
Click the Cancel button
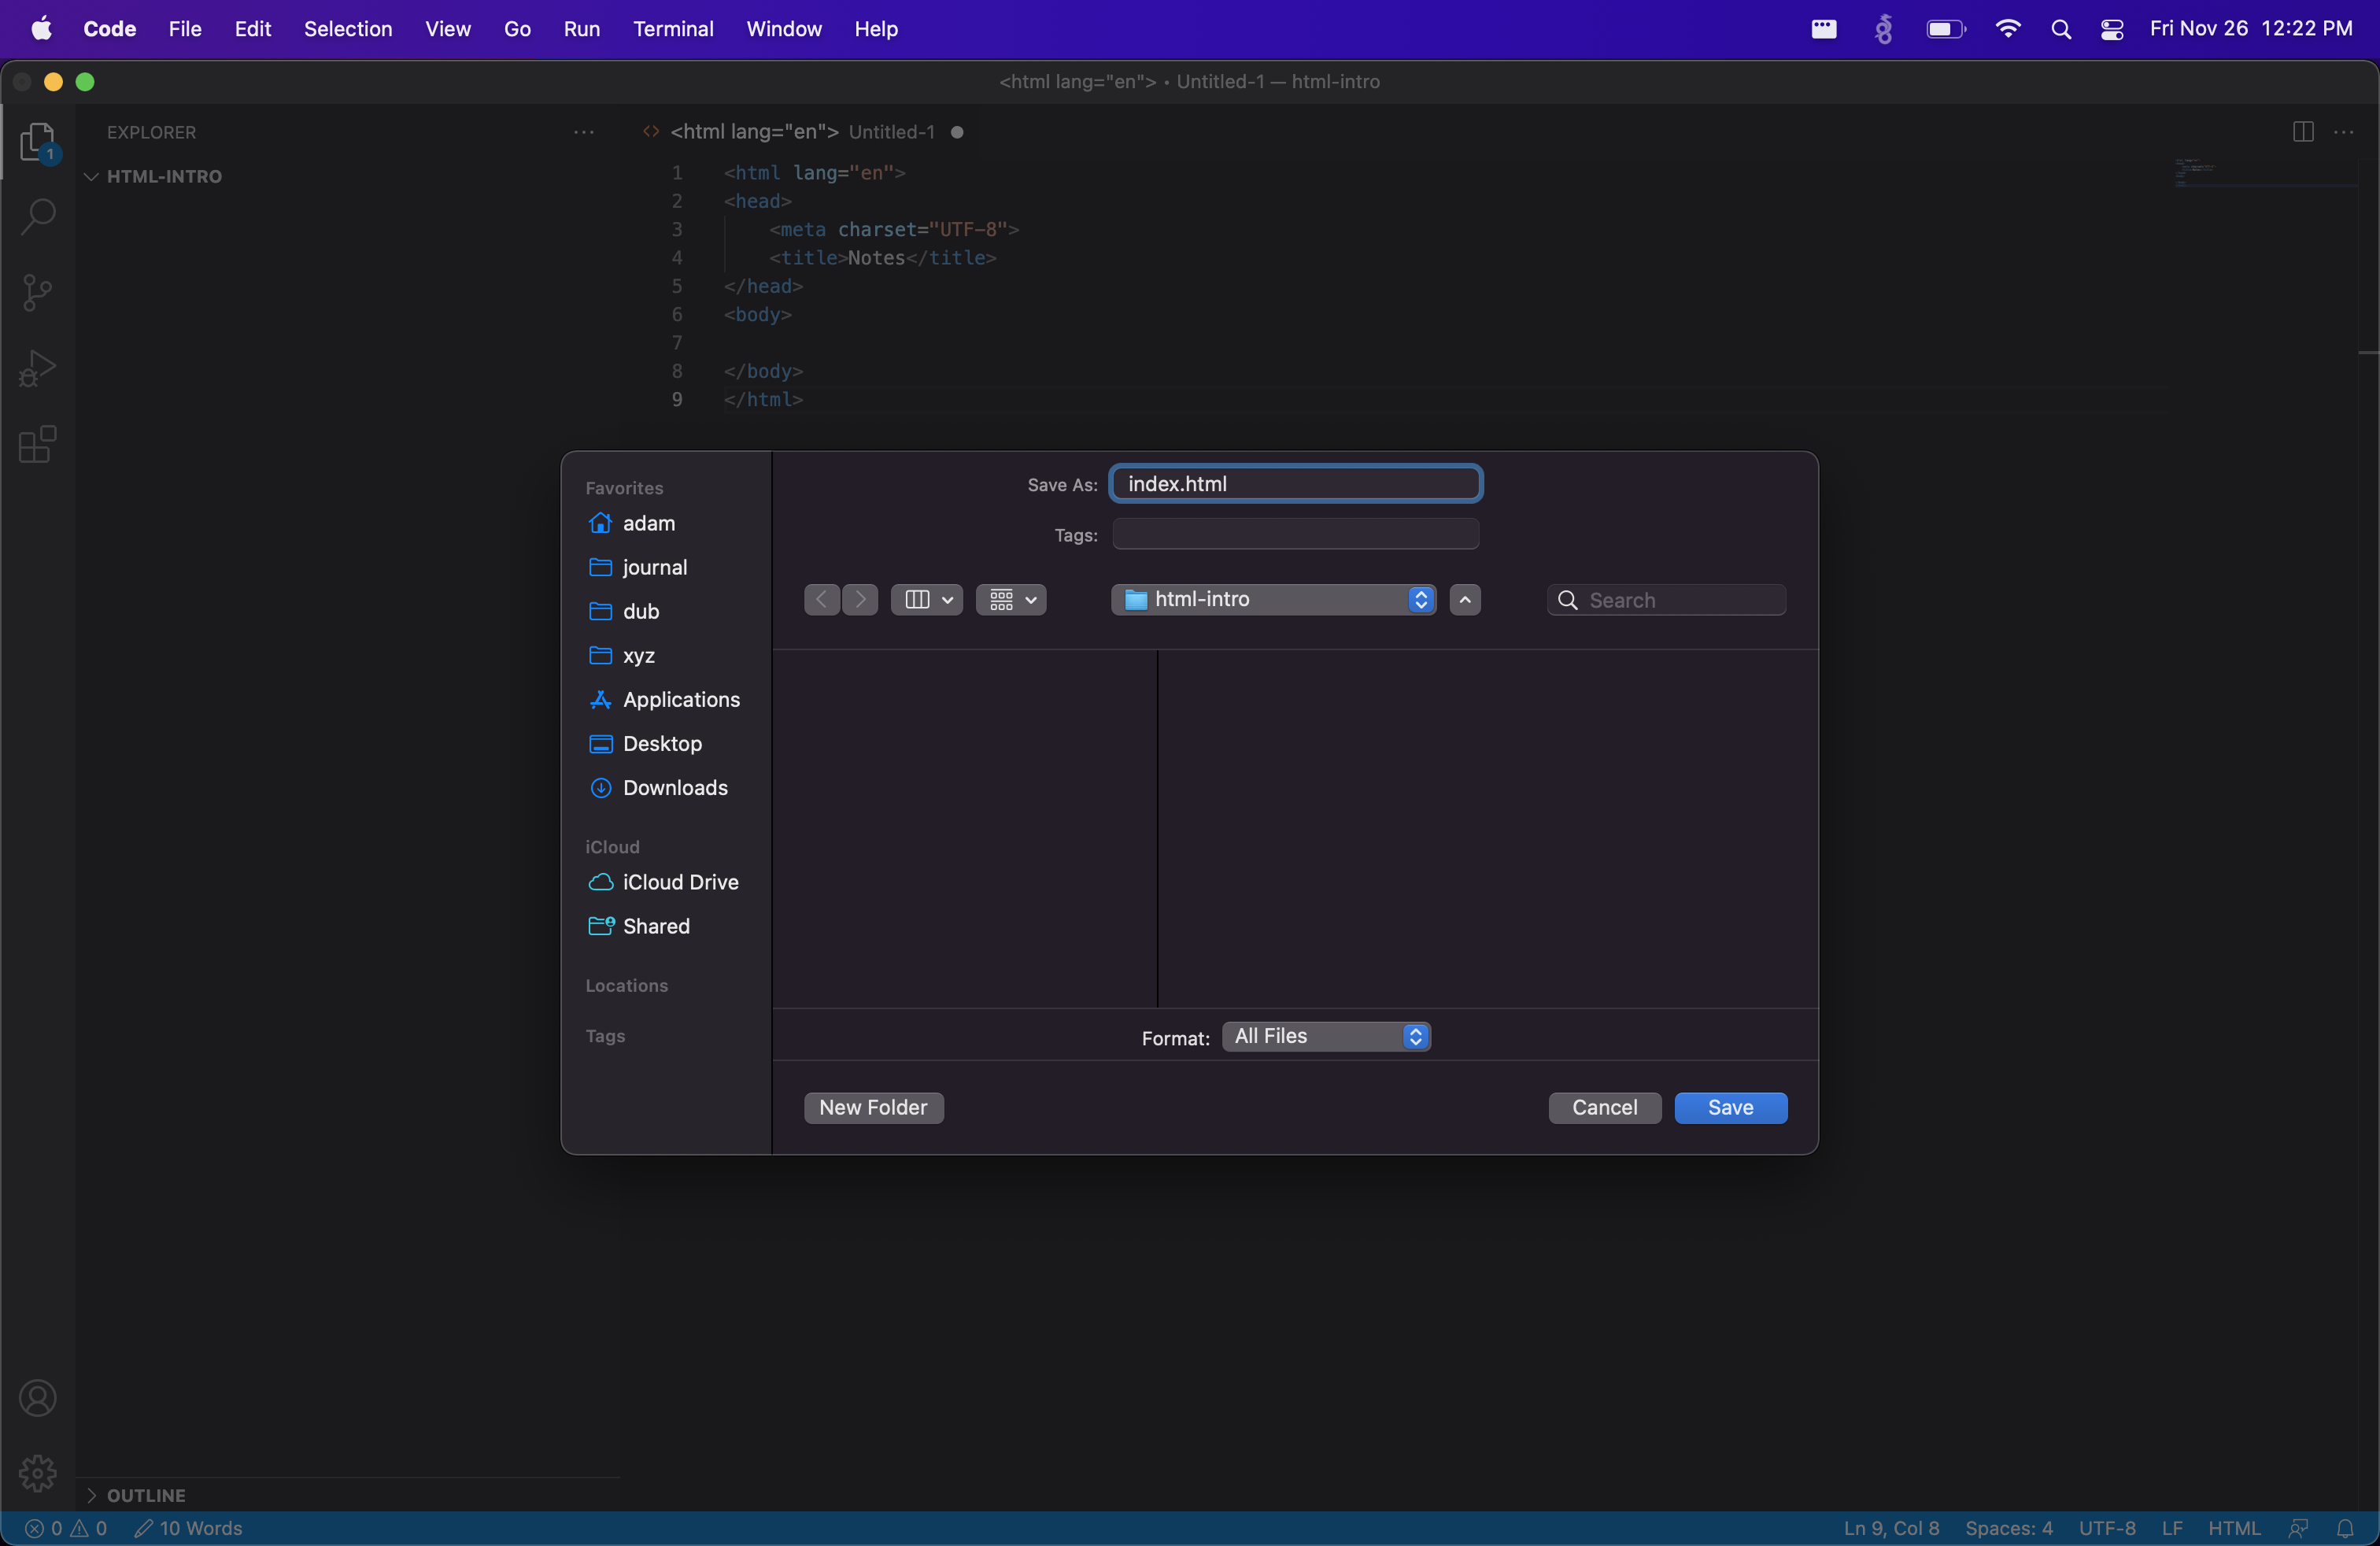1604,1107
